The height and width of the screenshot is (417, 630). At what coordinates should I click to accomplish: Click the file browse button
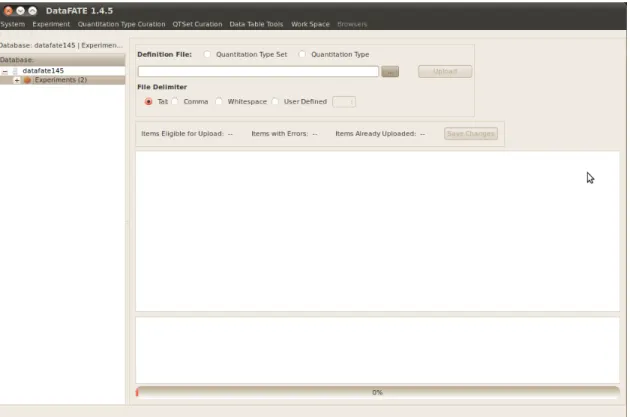390,72
